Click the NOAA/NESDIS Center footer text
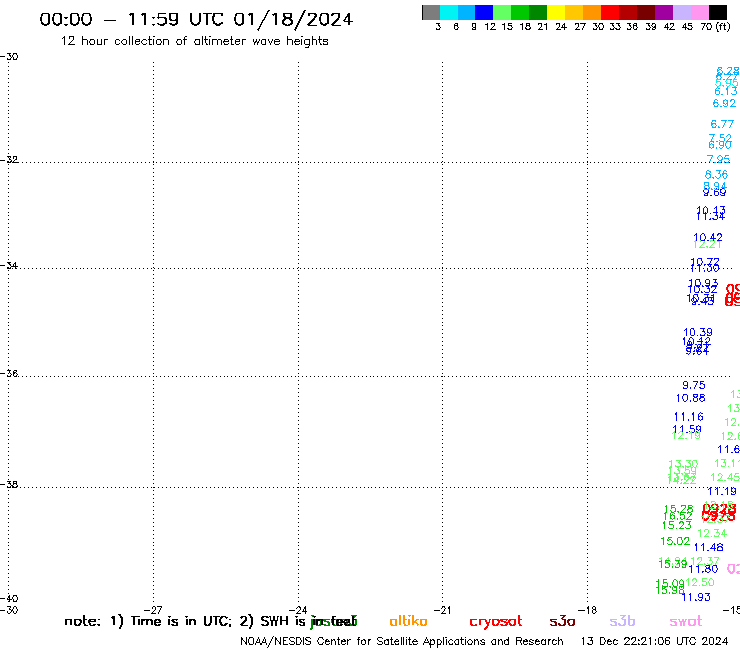 pos(402,642)
